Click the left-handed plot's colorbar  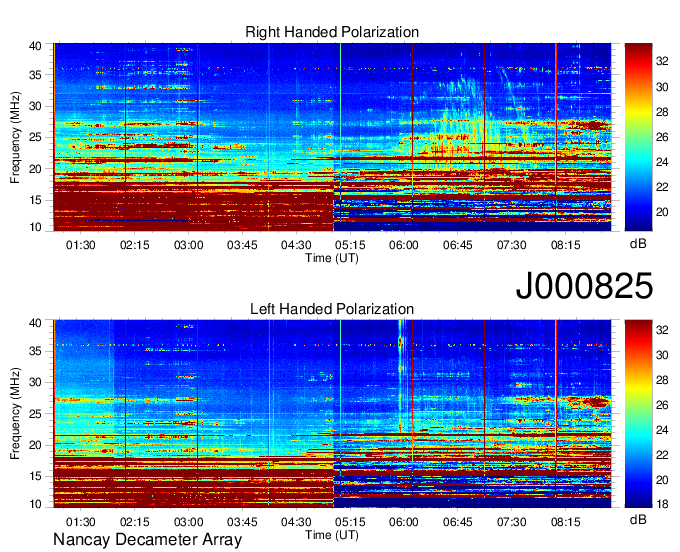pos(638,414)
